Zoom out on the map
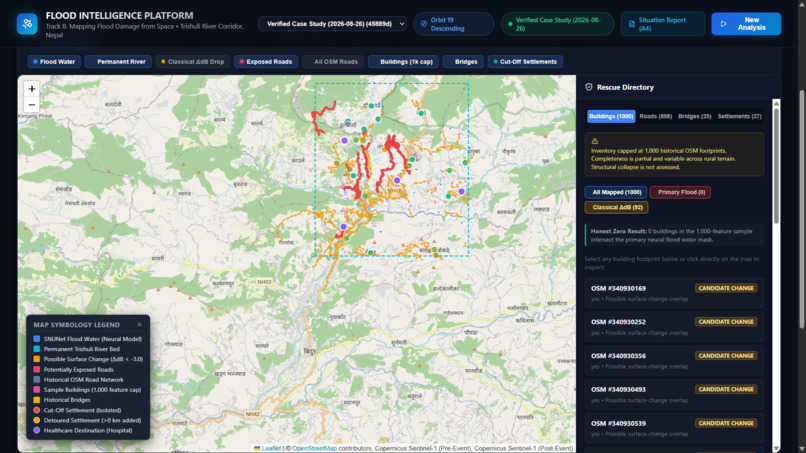Screen dimensions: 806x453 32,104
